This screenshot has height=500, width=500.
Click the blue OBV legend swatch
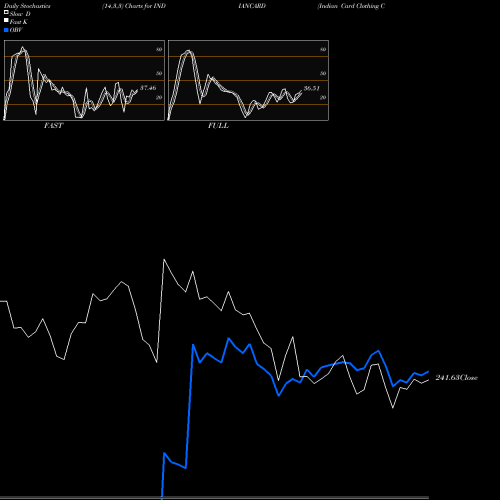[x=6, y=30]
